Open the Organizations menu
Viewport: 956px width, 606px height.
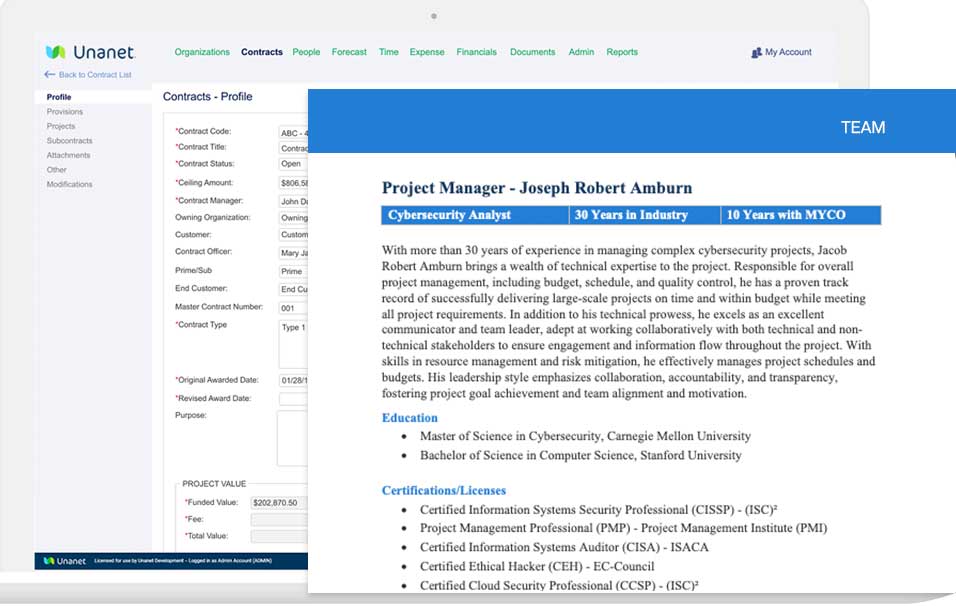coord(202,51)
